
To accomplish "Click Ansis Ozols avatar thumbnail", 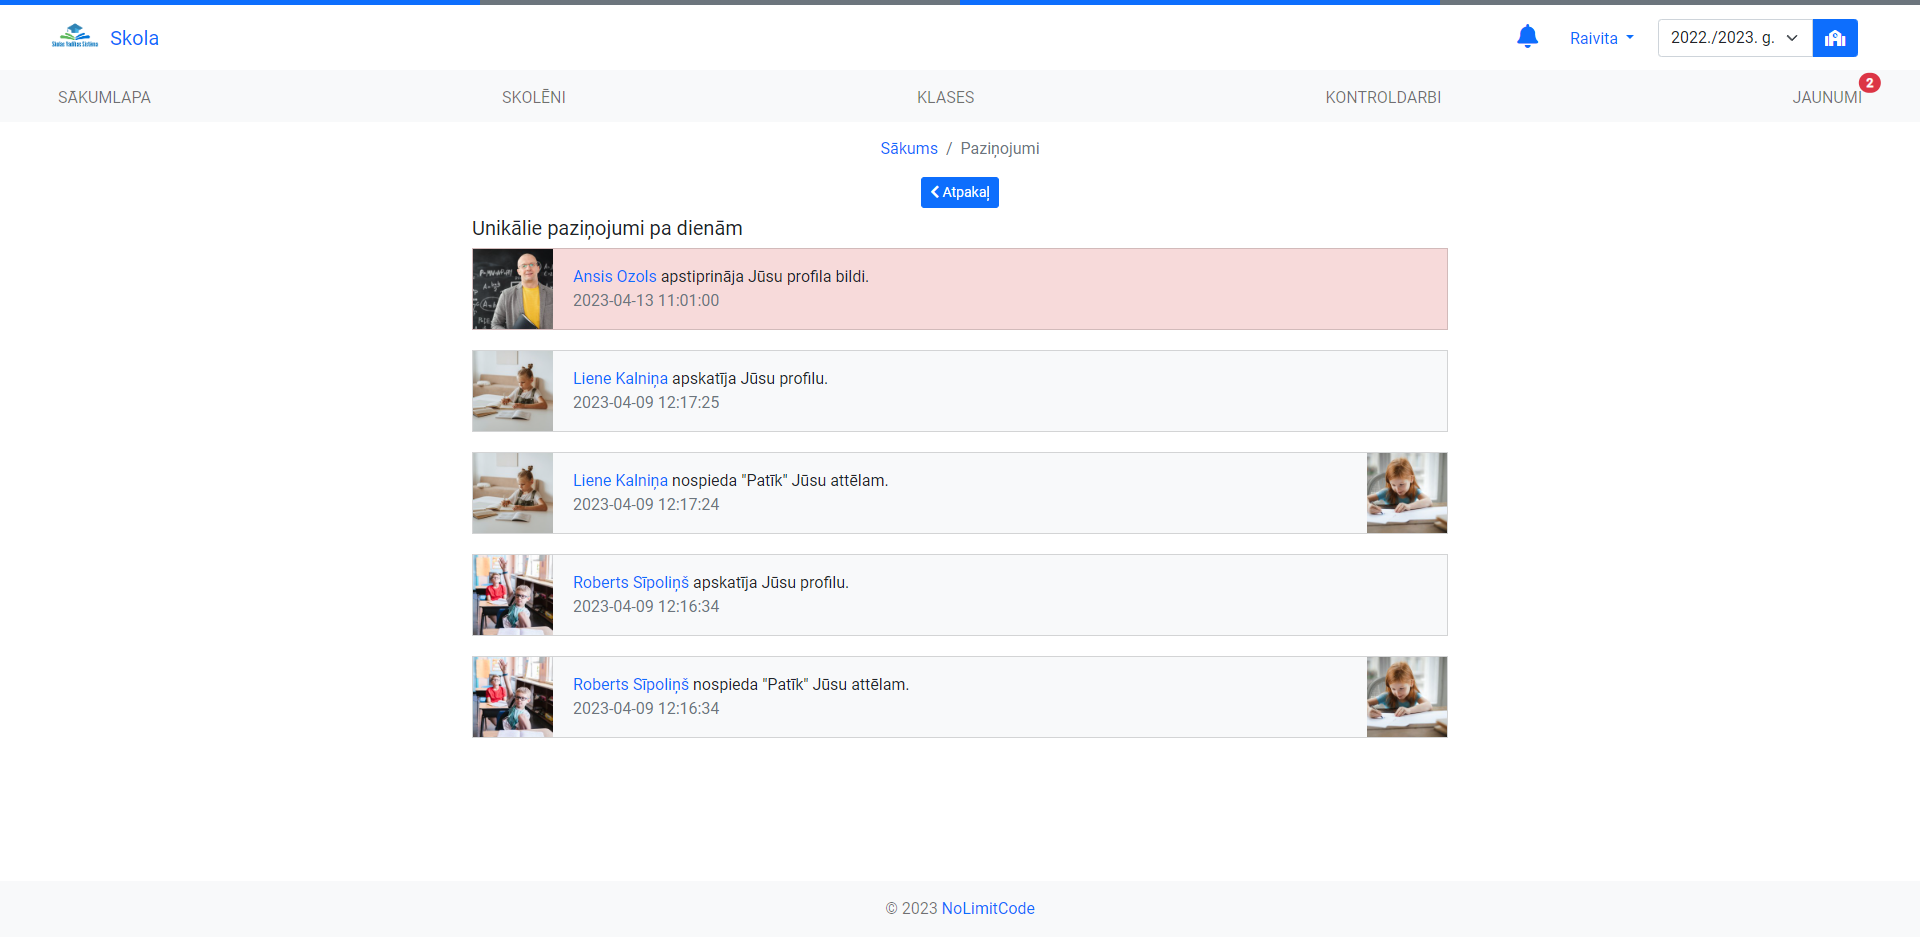I will [513, 289].
